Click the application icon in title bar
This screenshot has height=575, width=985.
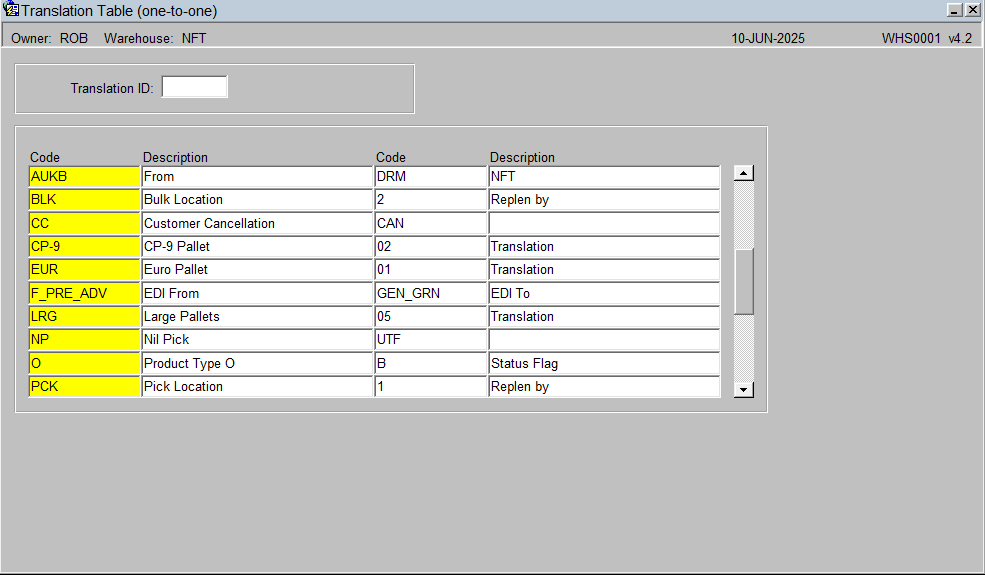[10, 9]
